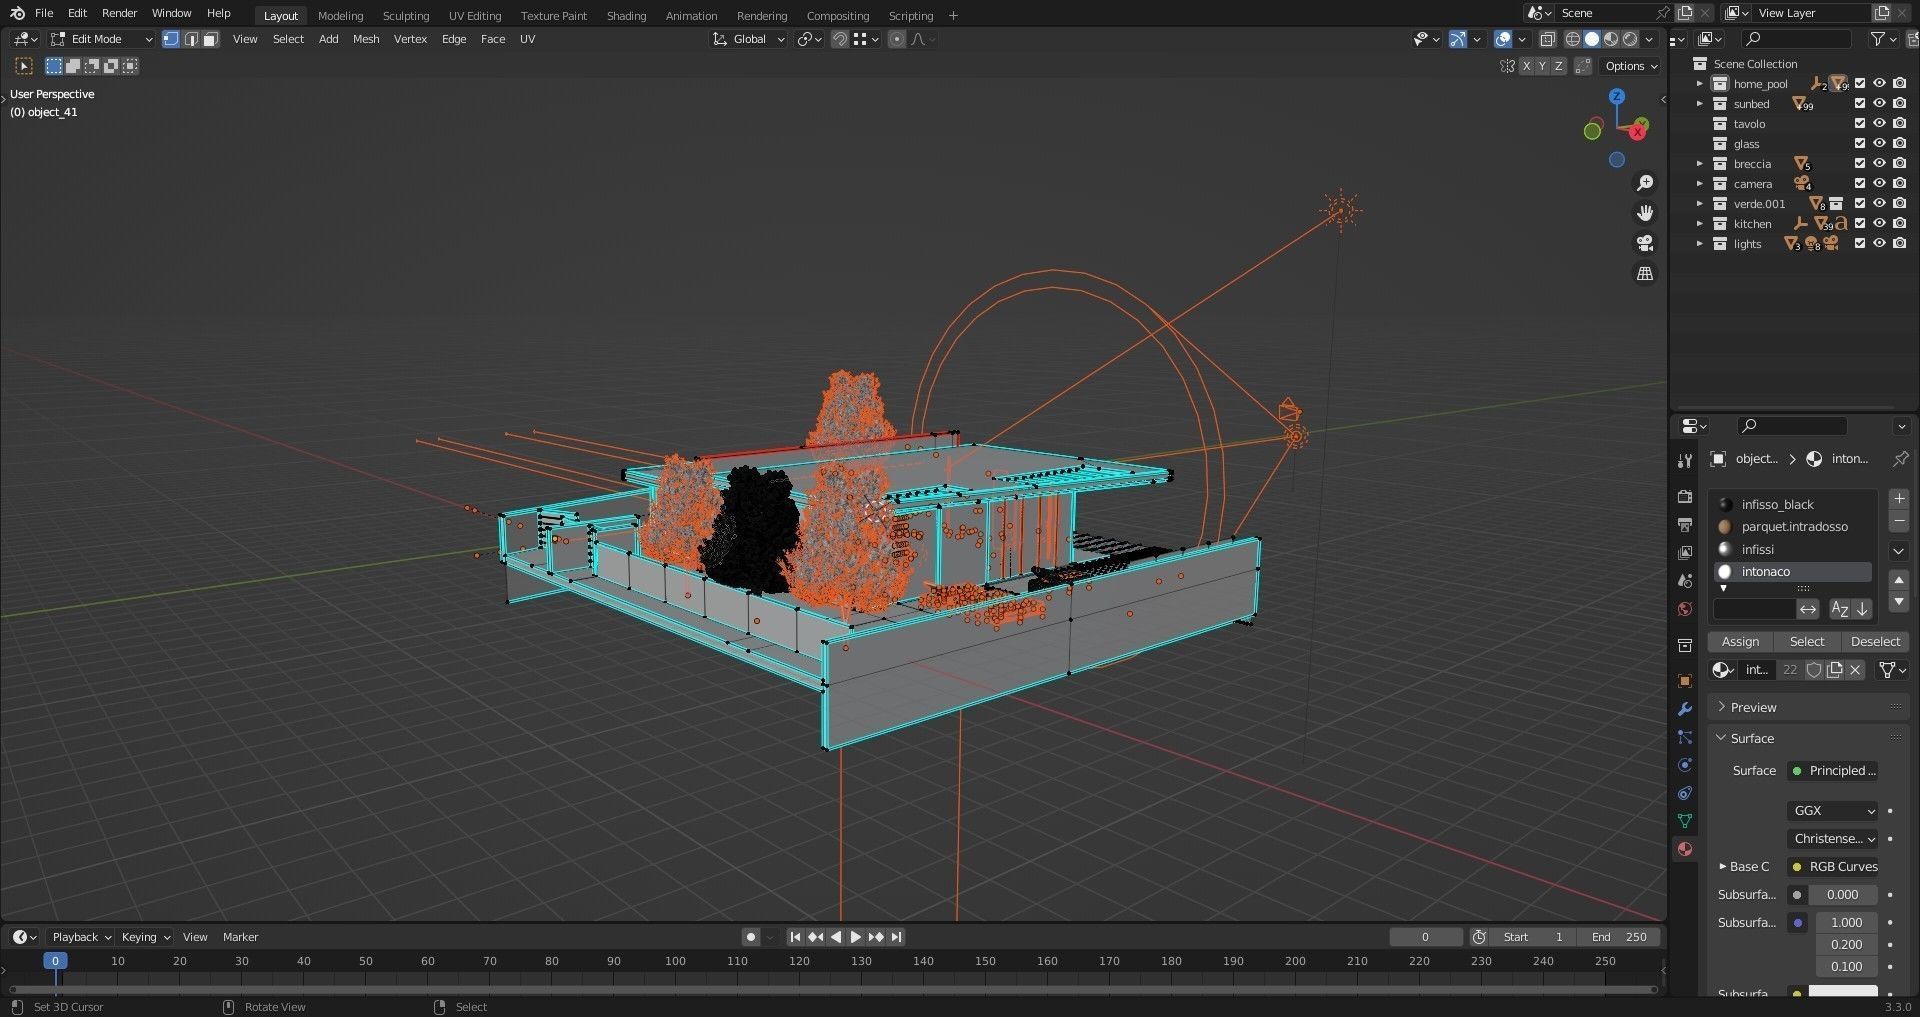Select material preview shading
Screen dimensions: 1920x1017
click(1611, 39)
